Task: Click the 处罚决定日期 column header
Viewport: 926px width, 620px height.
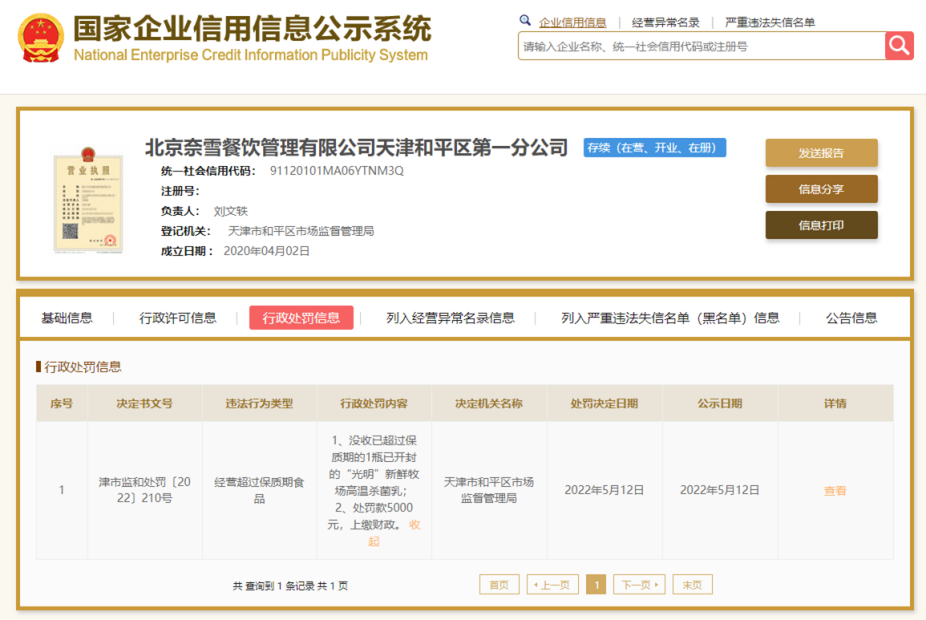Action: (x=604, y=403)
